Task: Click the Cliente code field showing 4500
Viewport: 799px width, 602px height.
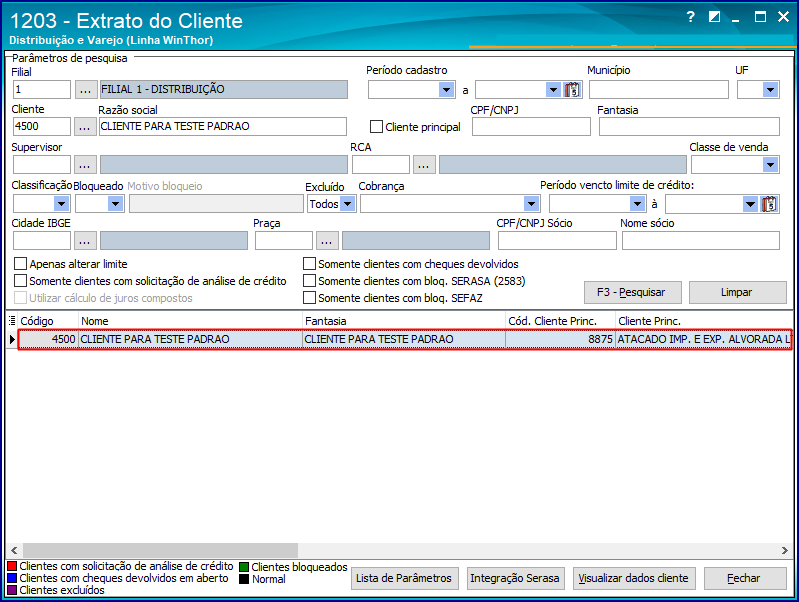Action: [x=42, y=126]
